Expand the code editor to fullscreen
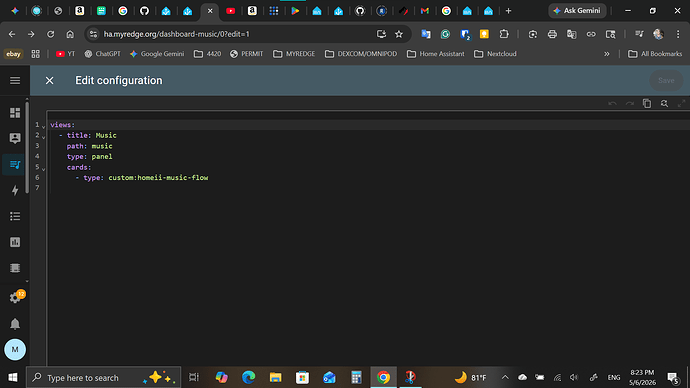The height and width of the screenshot is (388, 690). [681, 103]
